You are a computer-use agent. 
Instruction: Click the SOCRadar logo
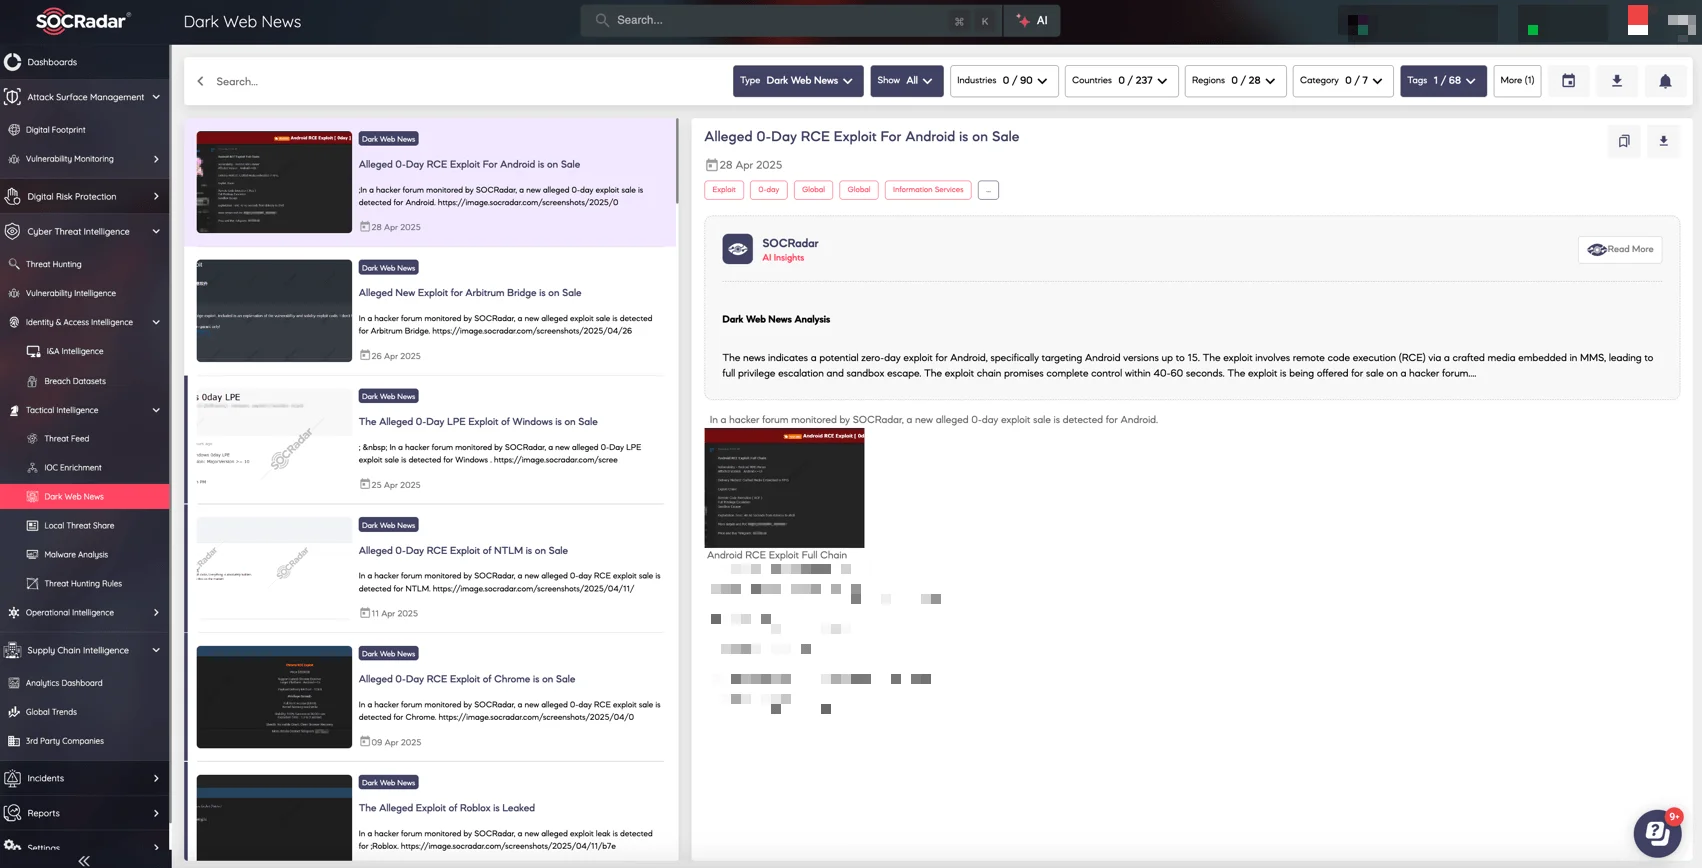click(83, 21)
